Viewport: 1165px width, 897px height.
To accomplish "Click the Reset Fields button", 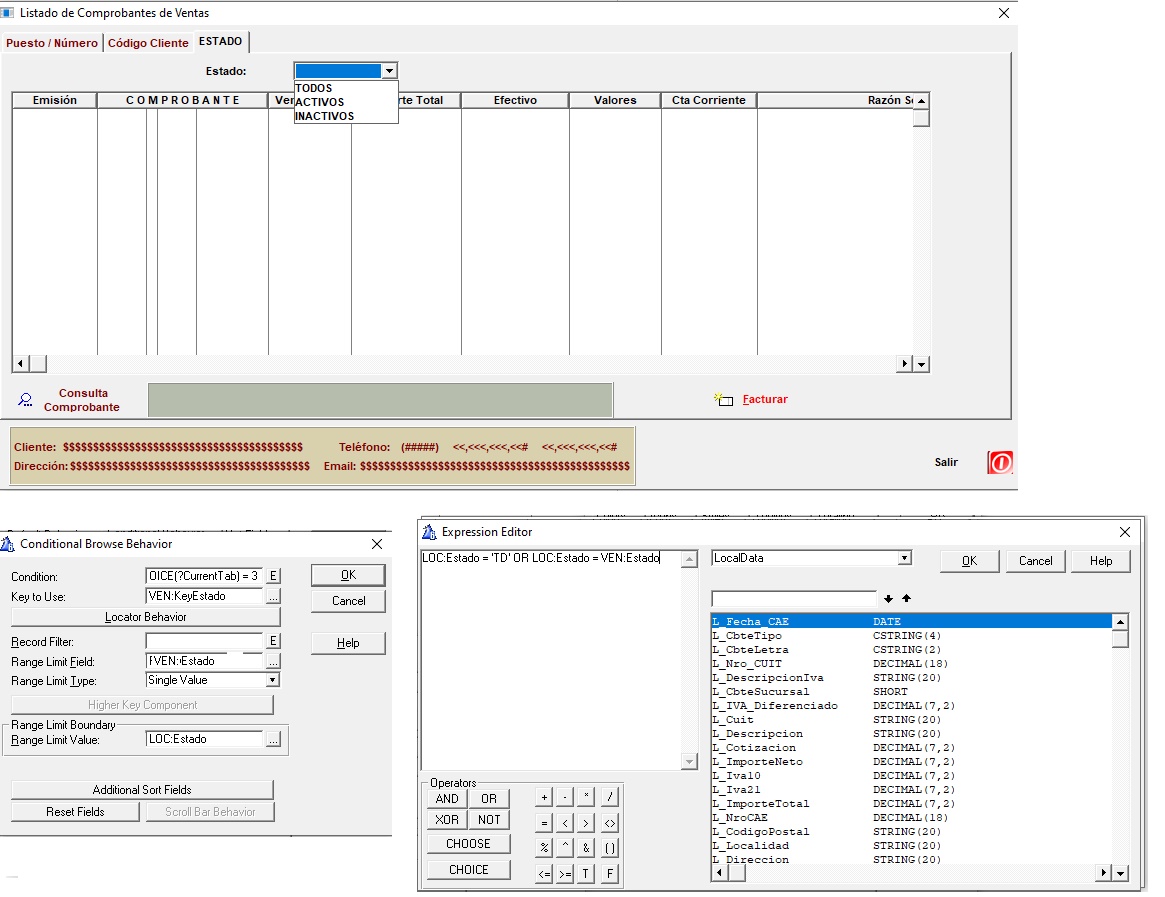I will coord(75,812).
